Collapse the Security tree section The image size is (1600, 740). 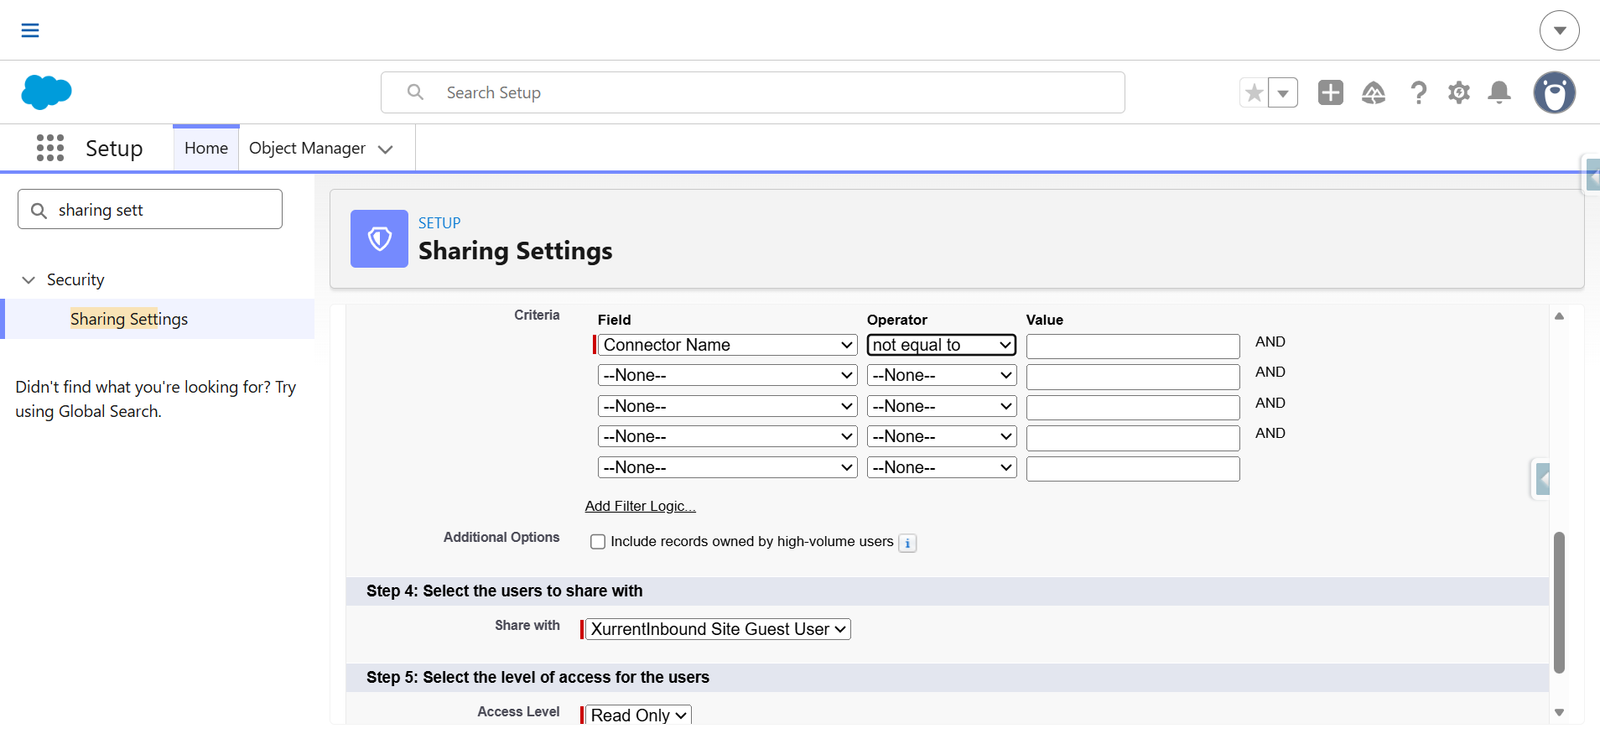(28, 280)
